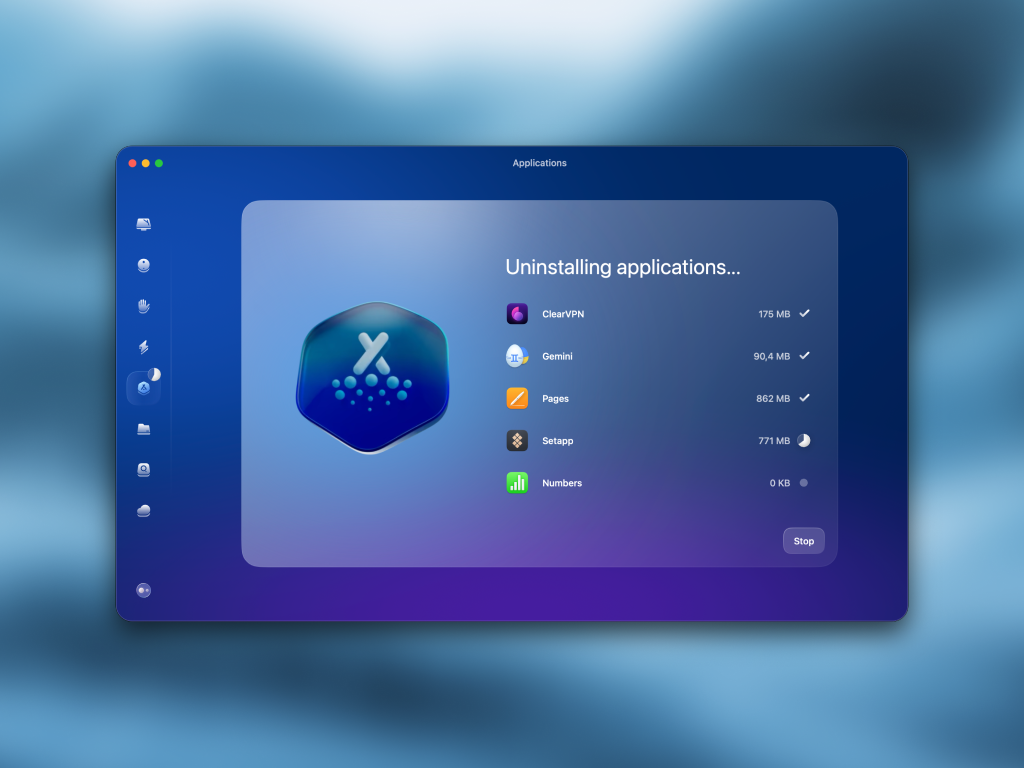The width and height of the screenshot is (1024, 768).
Task: Open the CleanMyMac Assistant icon at bottom
Action: [x=143, y=590]
